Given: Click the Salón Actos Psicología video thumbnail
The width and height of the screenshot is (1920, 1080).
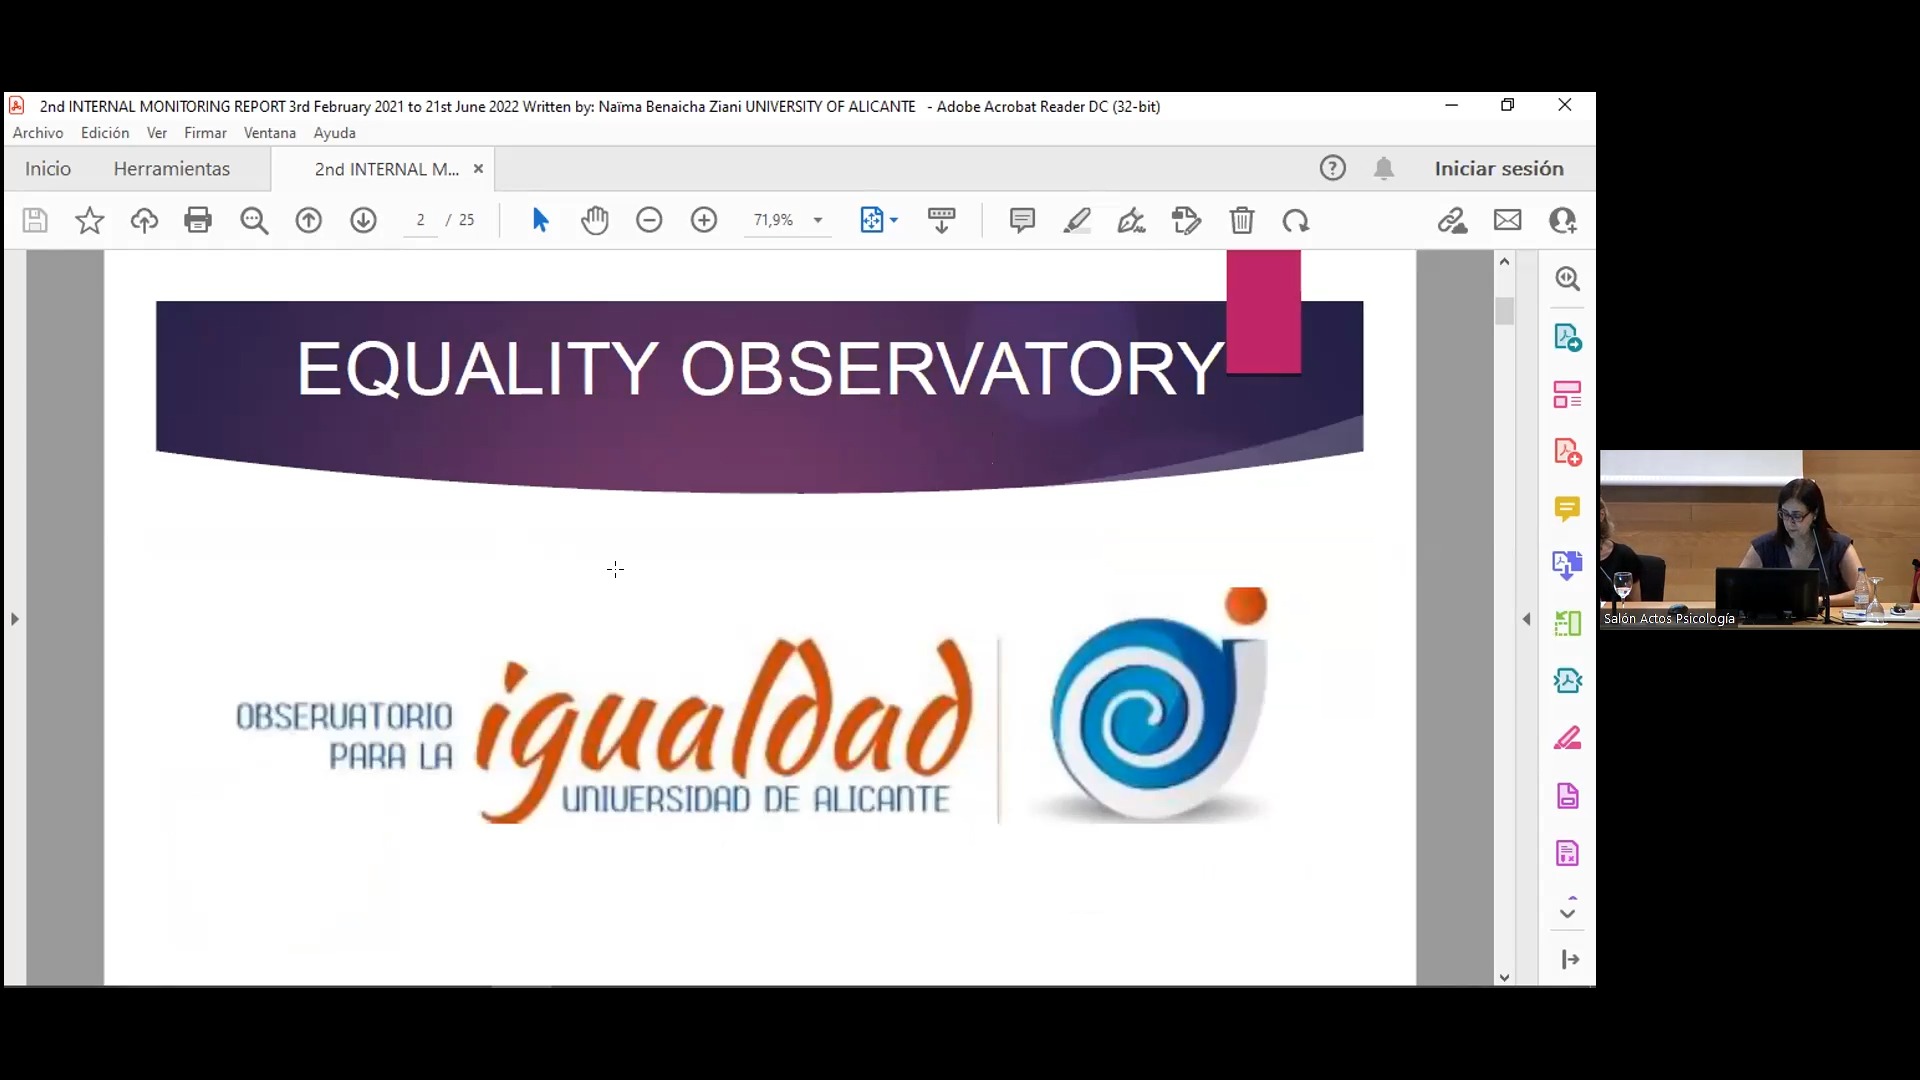Looking at the screenshot, I should 1760,539.
